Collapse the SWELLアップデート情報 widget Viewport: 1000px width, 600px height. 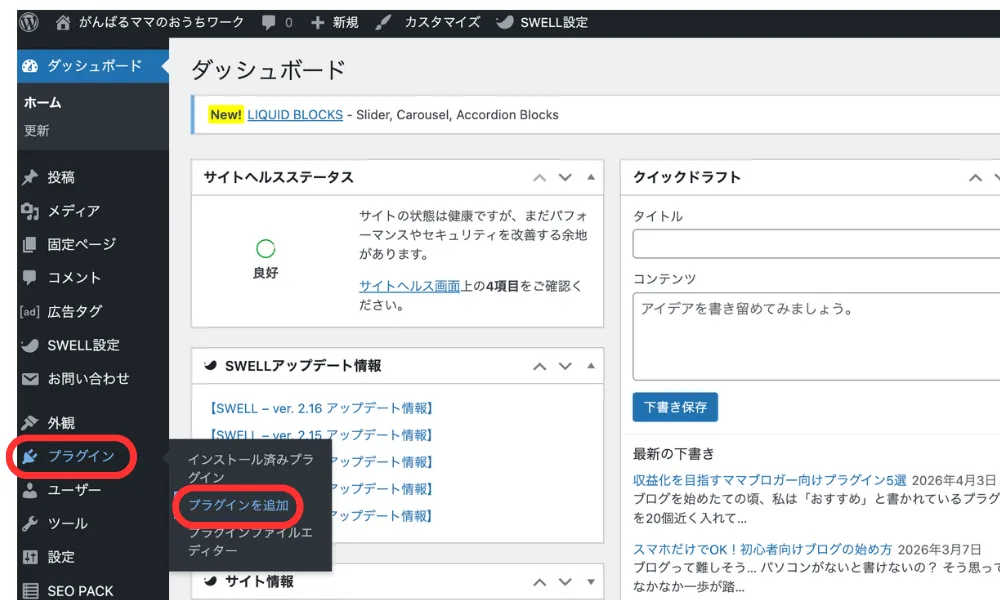point(589,365)
